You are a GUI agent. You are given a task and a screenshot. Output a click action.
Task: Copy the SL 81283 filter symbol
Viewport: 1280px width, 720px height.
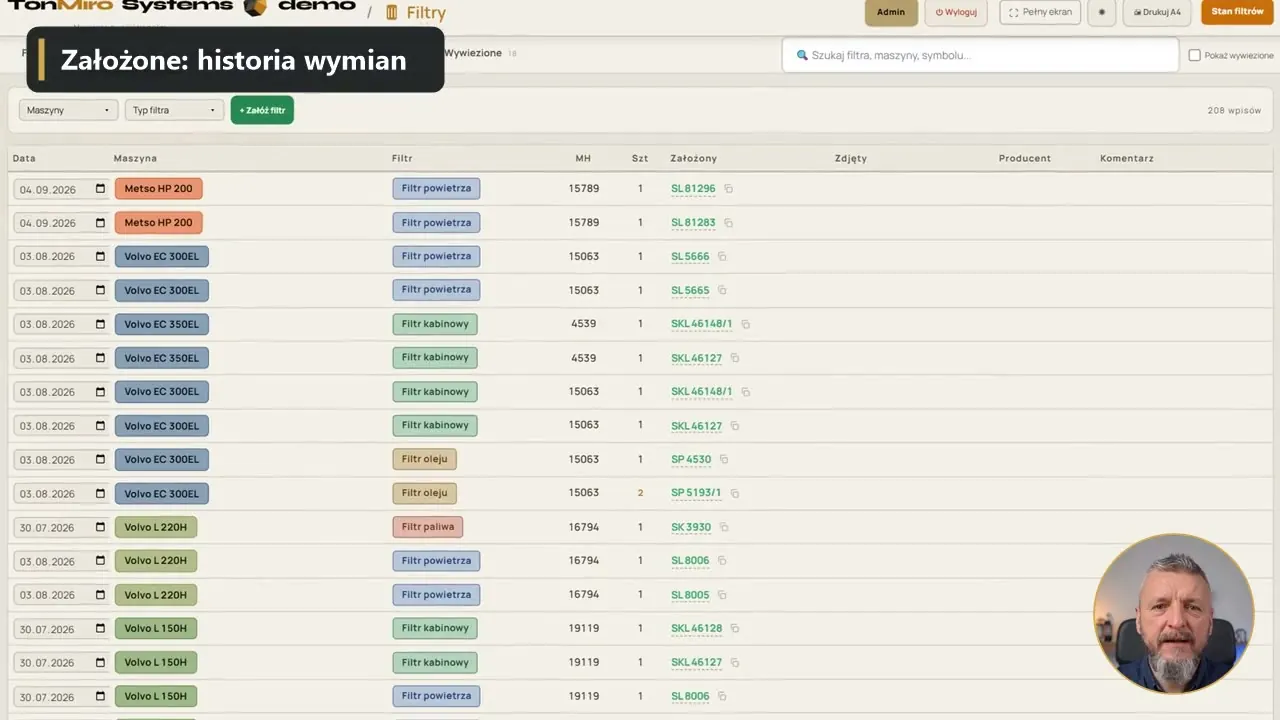(x=728, y=223)
